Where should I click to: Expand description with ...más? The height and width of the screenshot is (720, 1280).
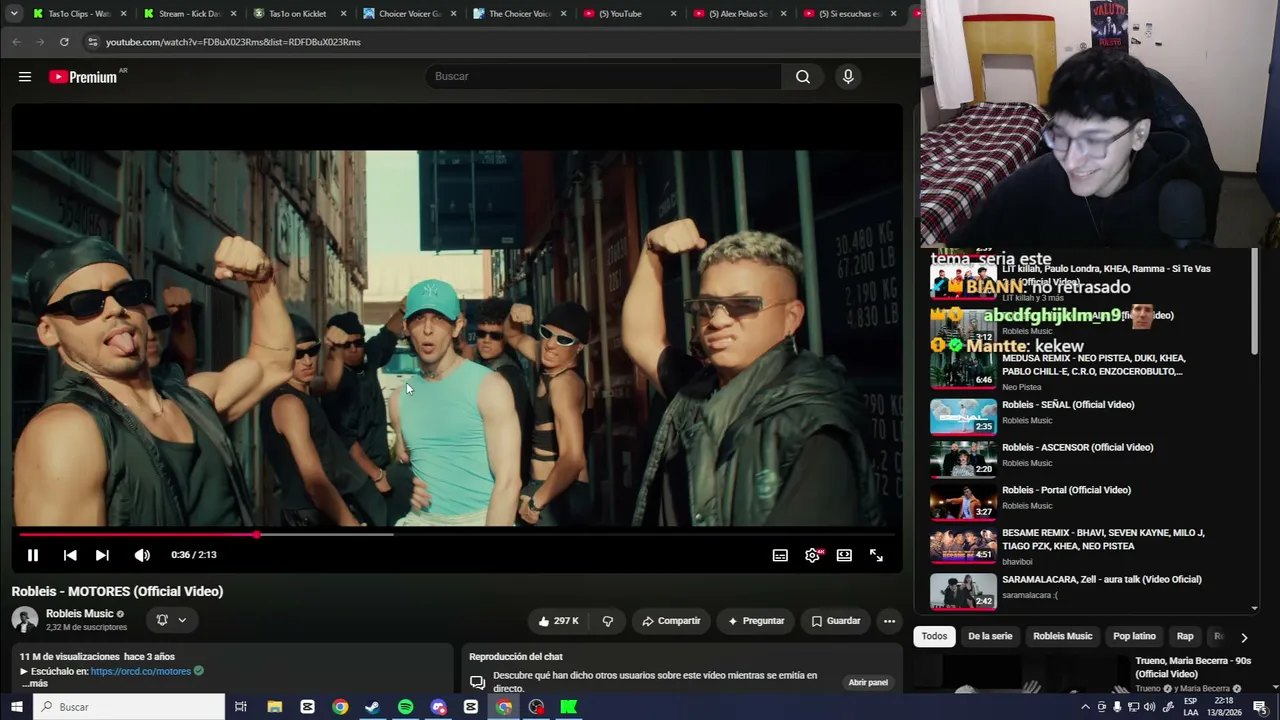coord(35,684)
